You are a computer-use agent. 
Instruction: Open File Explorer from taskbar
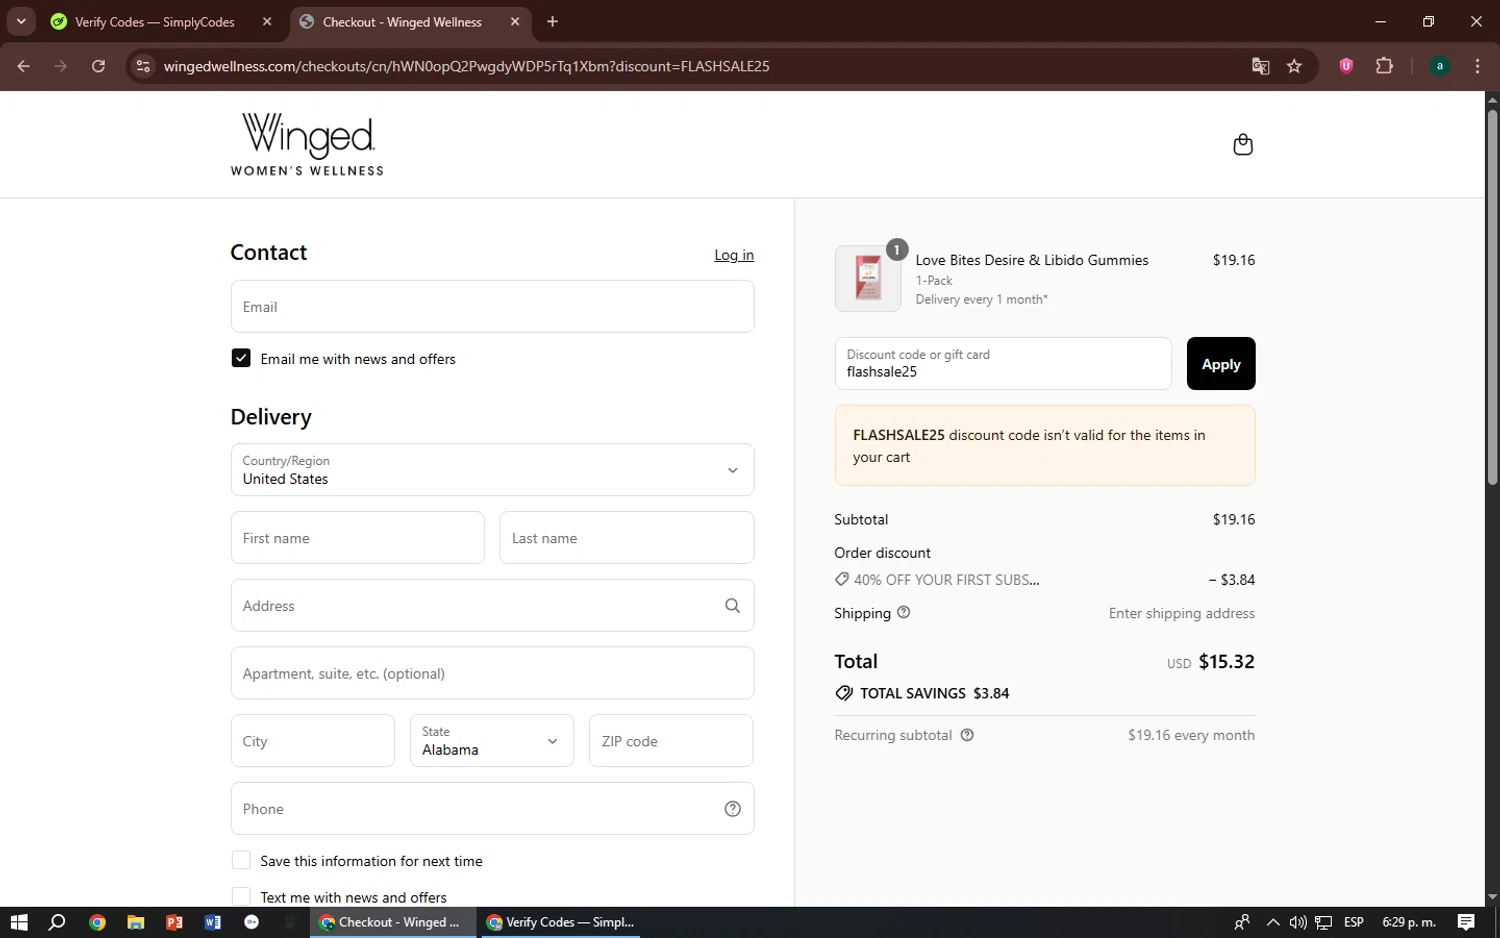135,922
